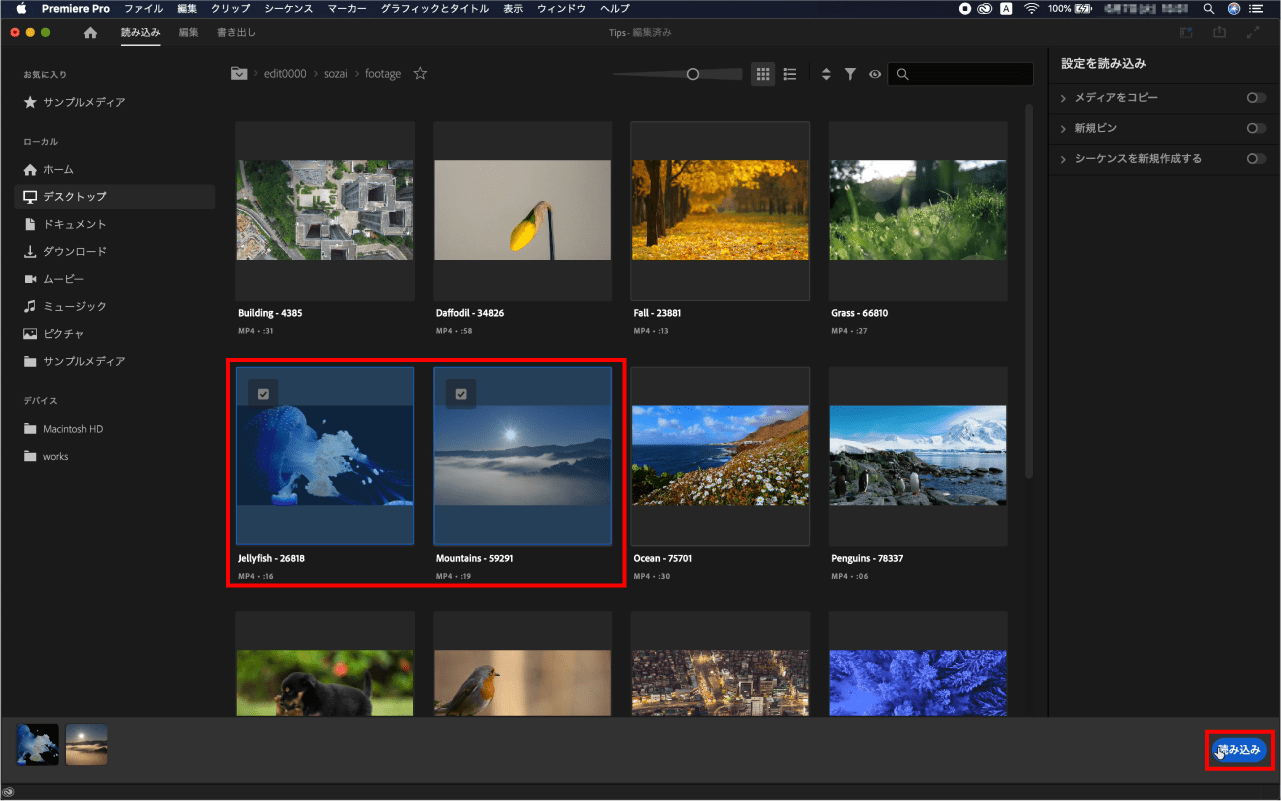The width and height of the screenshot is (1281, 801).
Task: Navigate to footage in breadcrumb
Action: click(383, 74)
